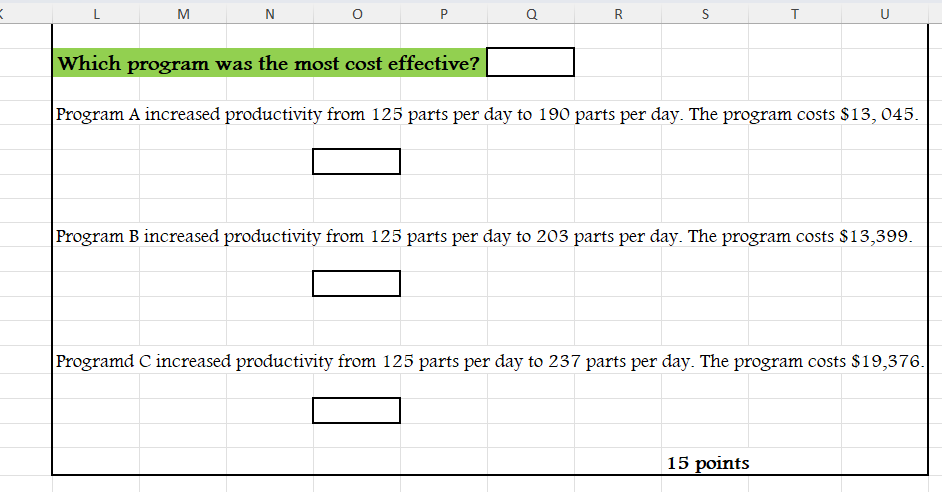Click the answer box under Programd C
This screenshot has width=942, height=492.
tap(356, 410)
